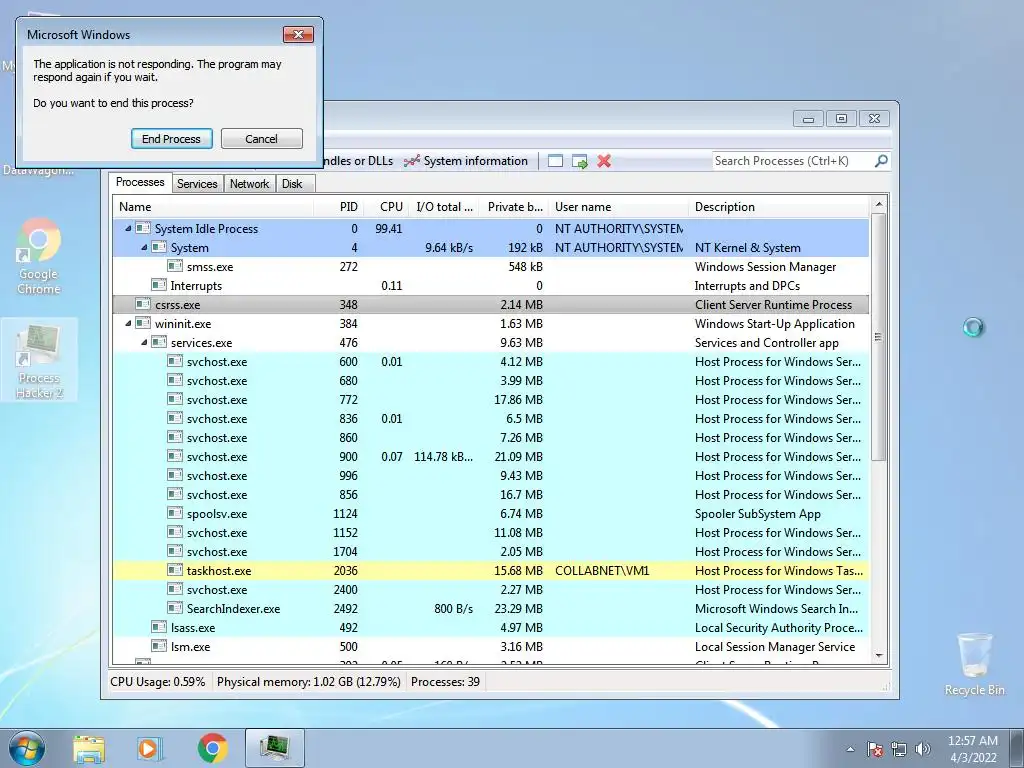Collapse the services.exe tree node
The height and width of the screenshot is (768, 1024).
coord(144,342)
